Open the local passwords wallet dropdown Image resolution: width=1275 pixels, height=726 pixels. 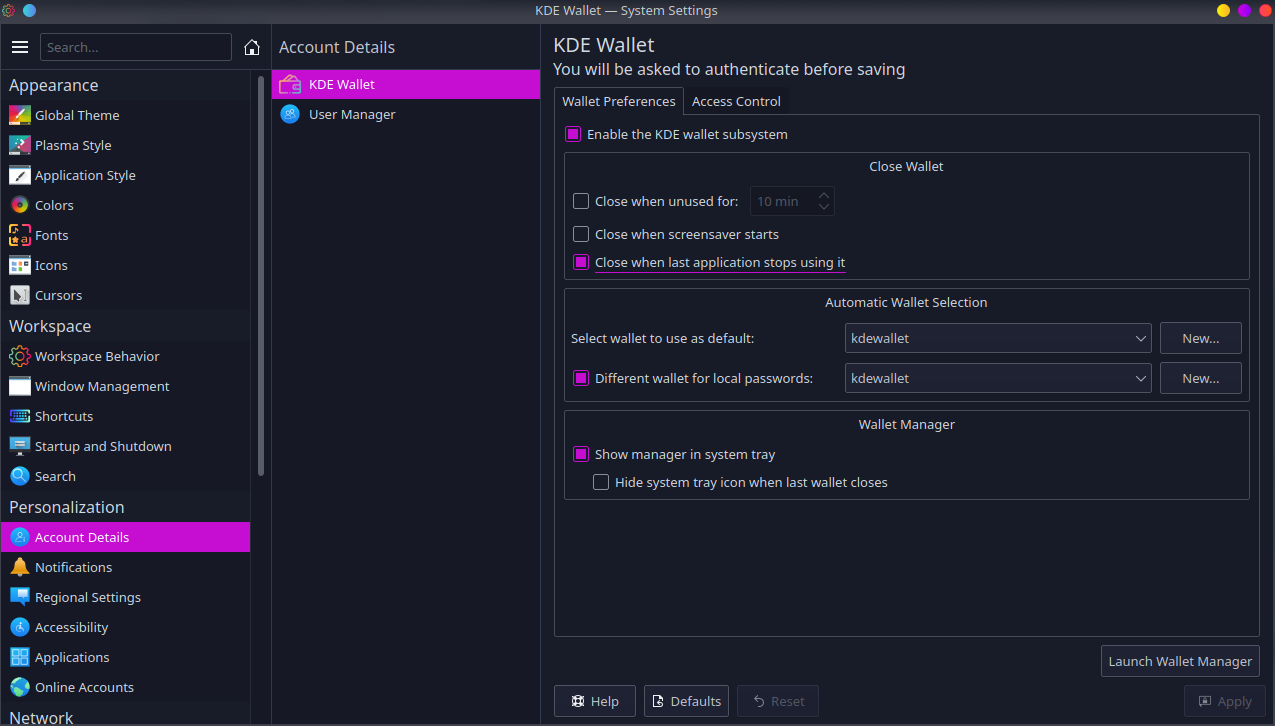click(x=998, y=378)
